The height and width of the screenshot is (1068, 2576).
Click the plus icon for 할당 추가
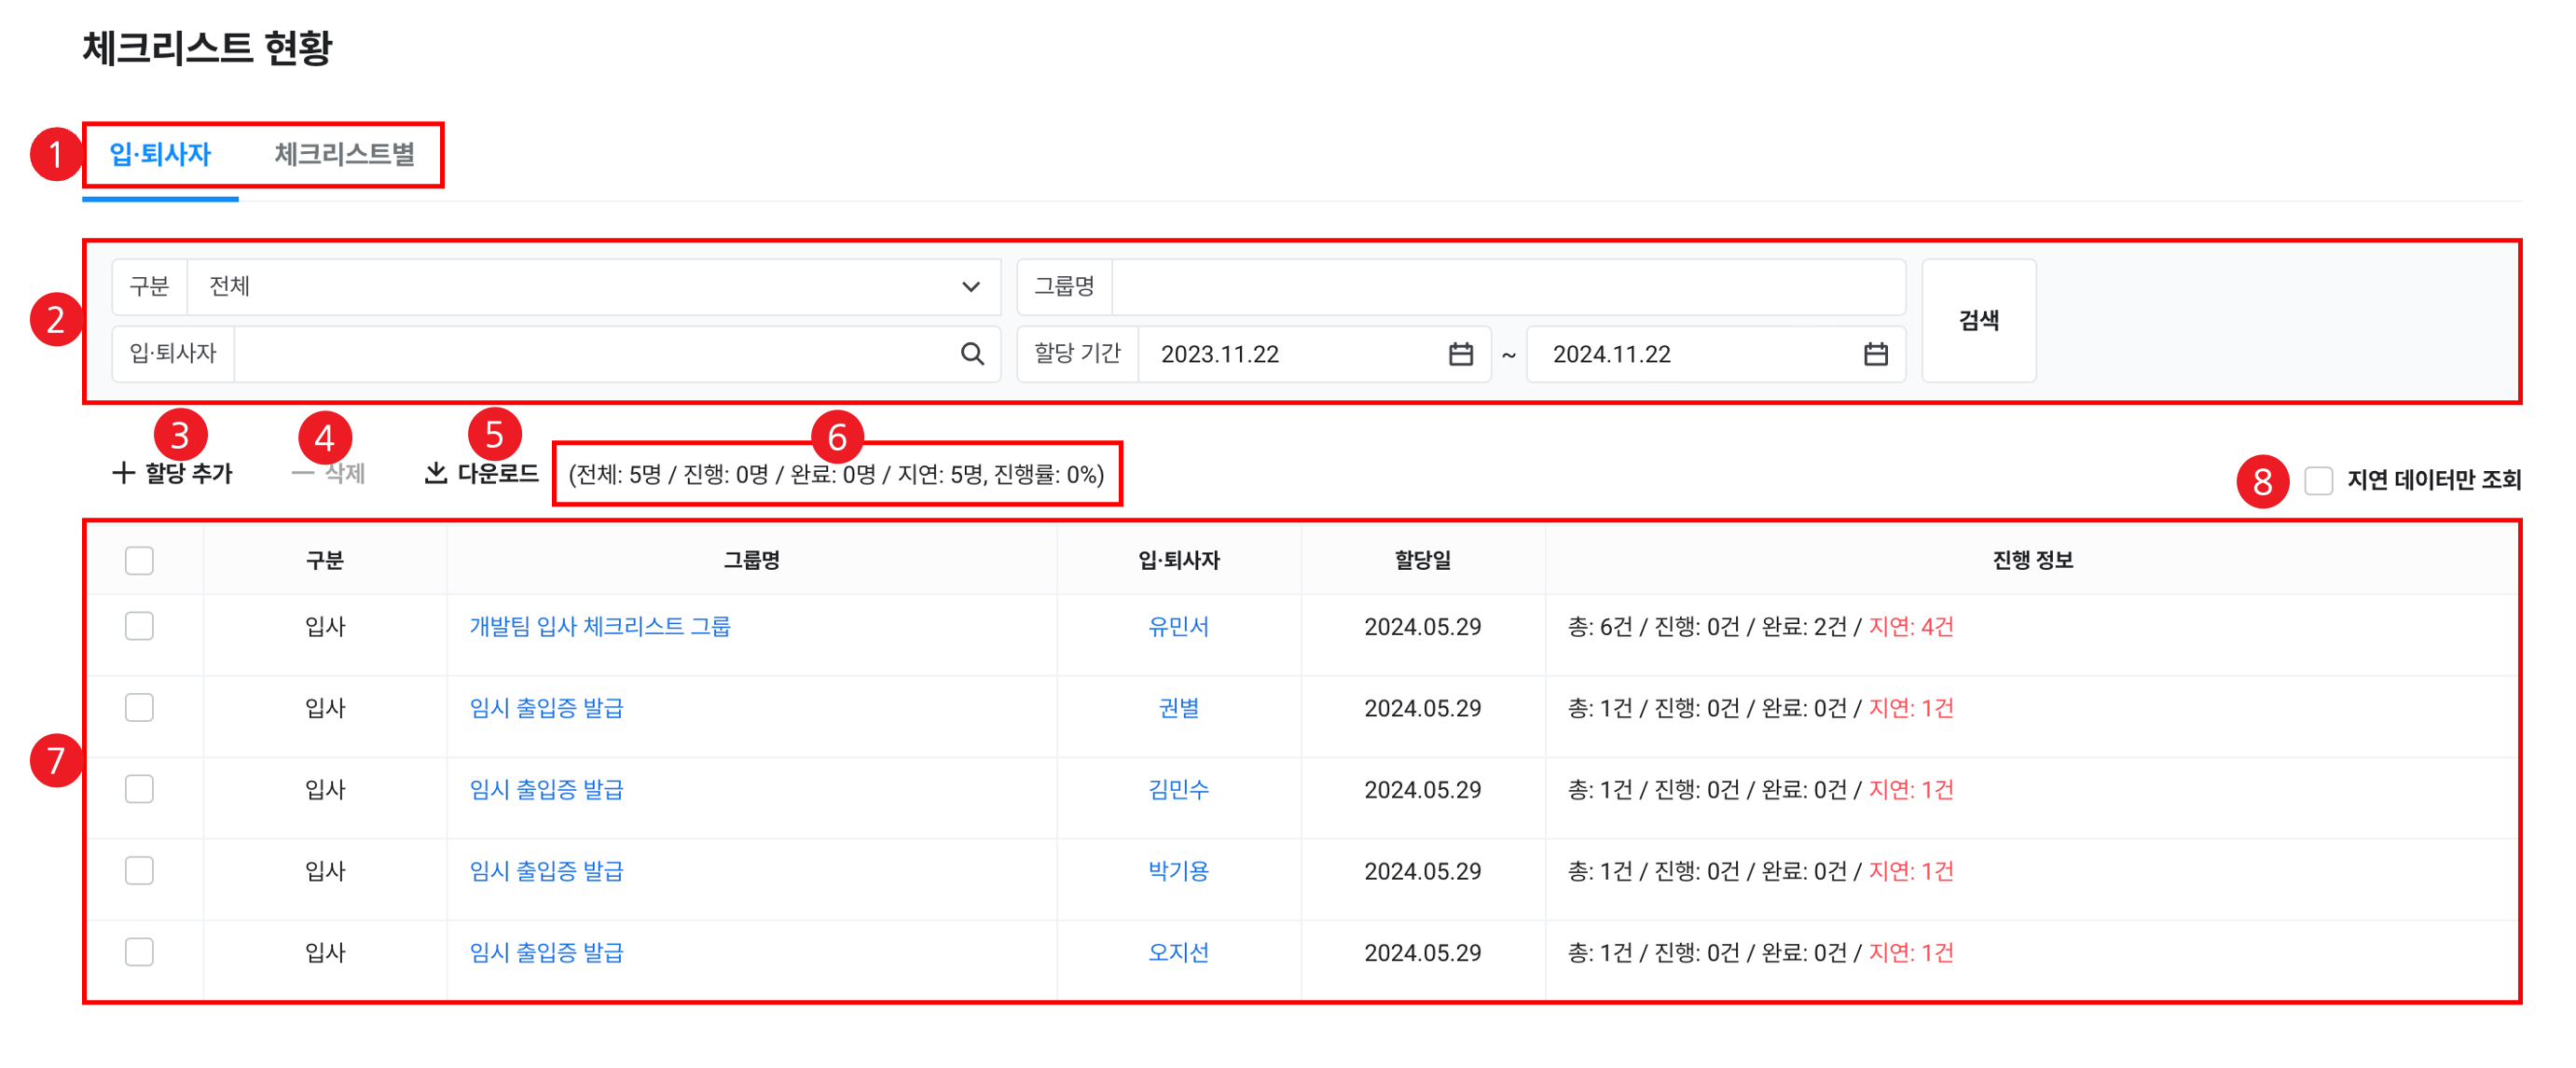(x=123, y=473)
